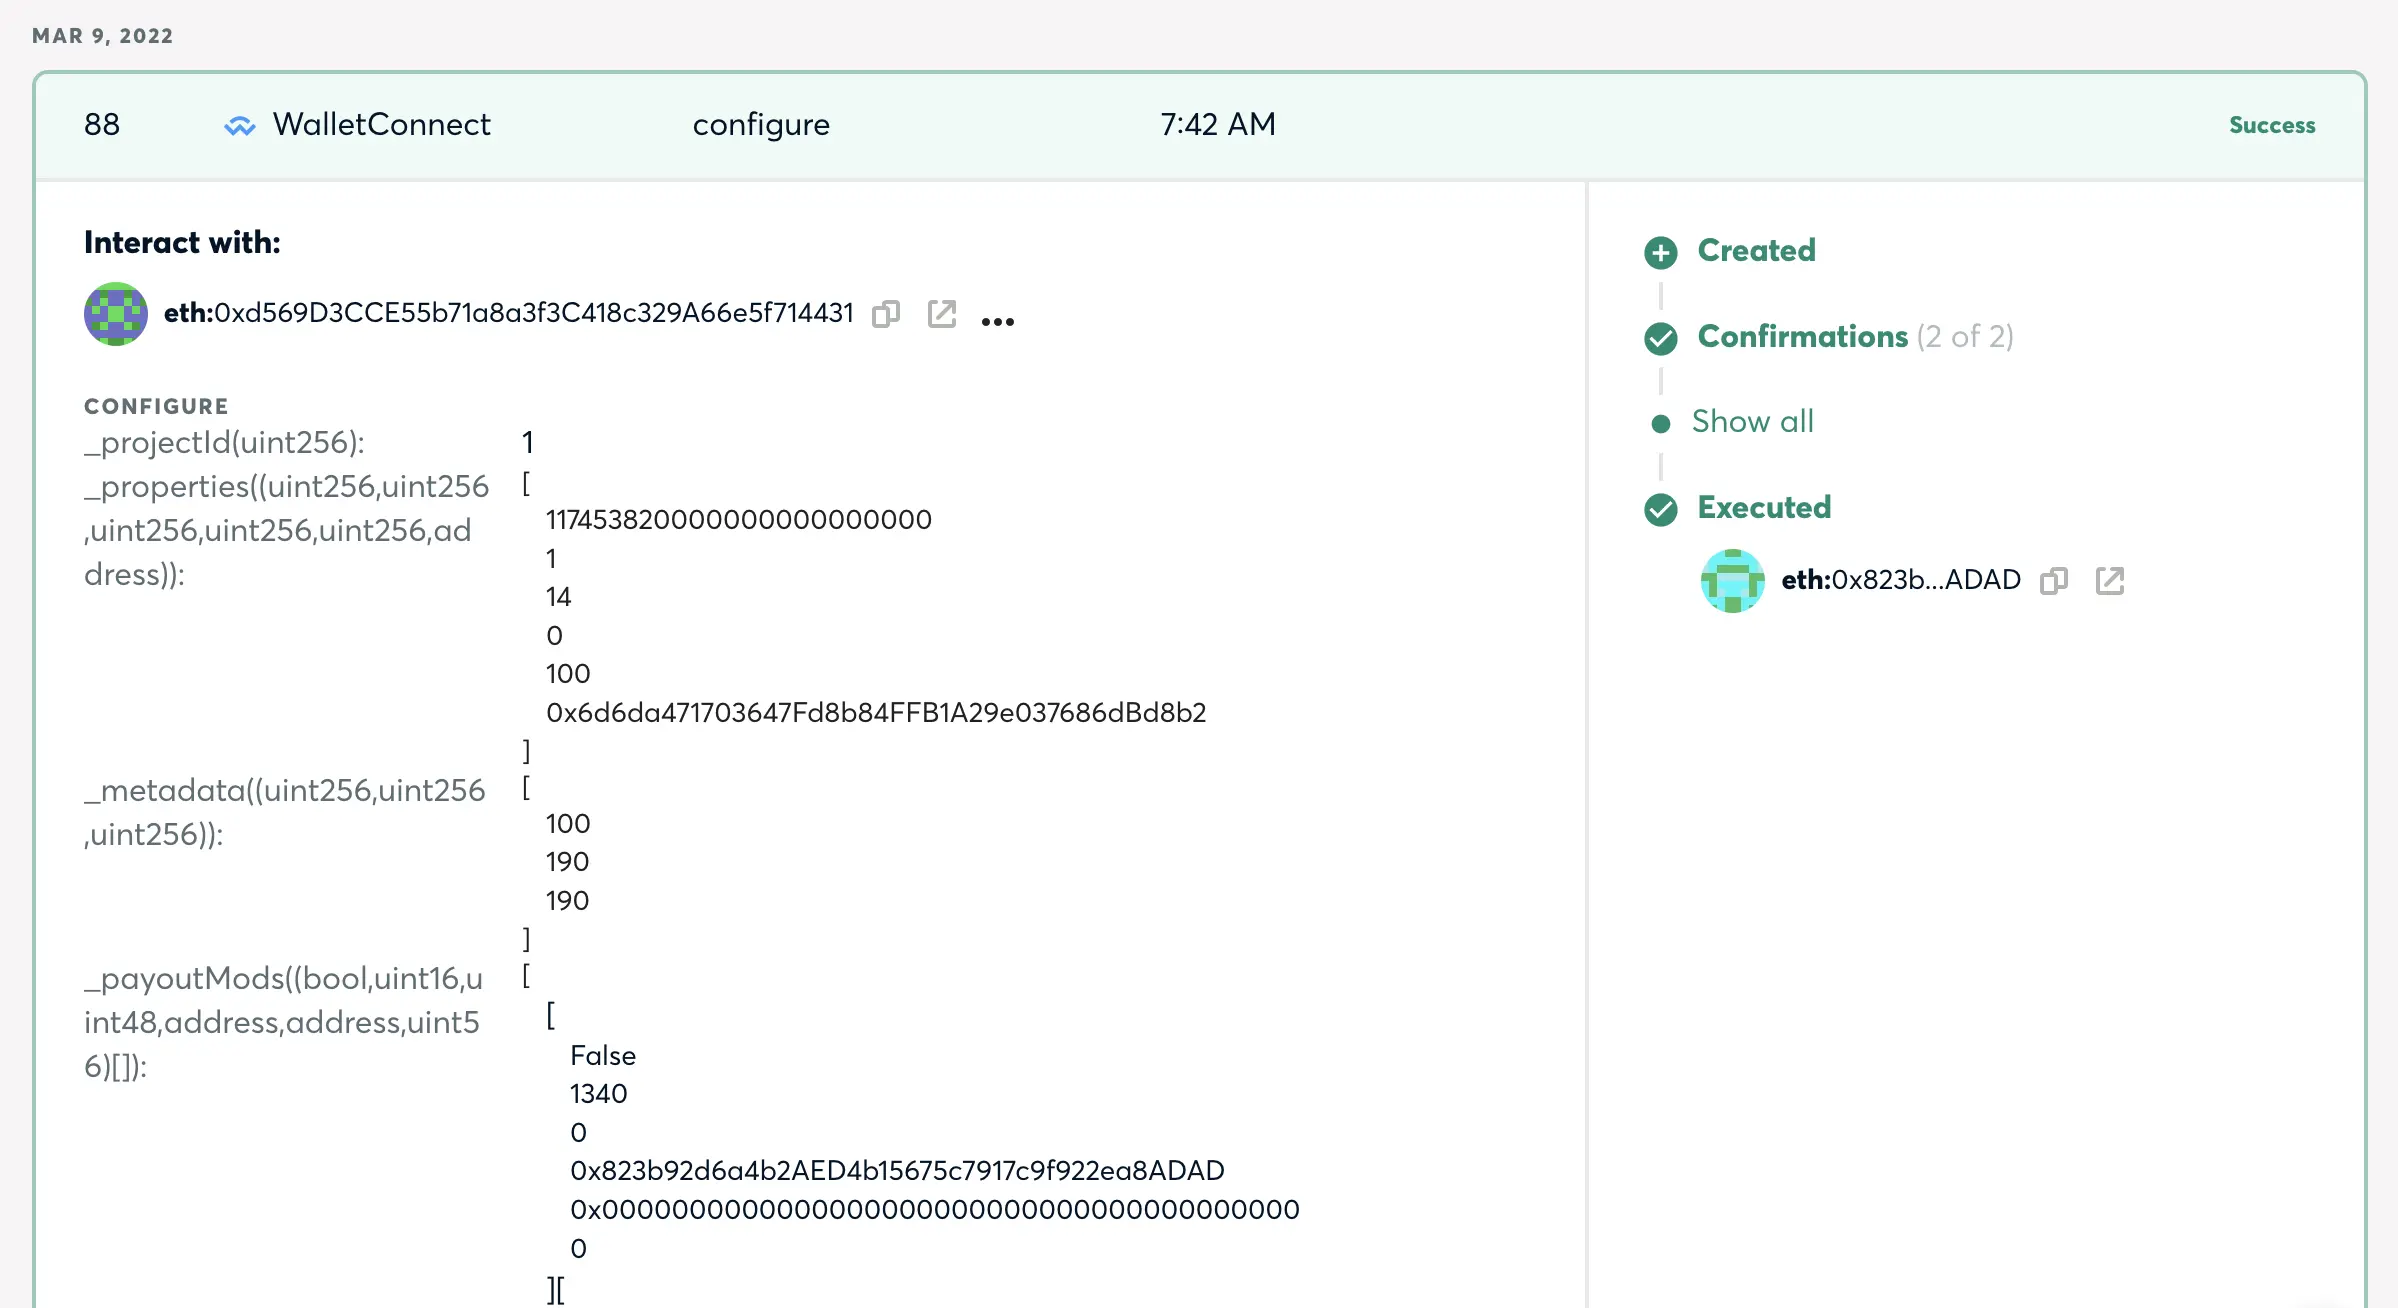Click the executor identicon avatar
This screenshot has height=1308, width=2398.
click(x=1732, y=581)
